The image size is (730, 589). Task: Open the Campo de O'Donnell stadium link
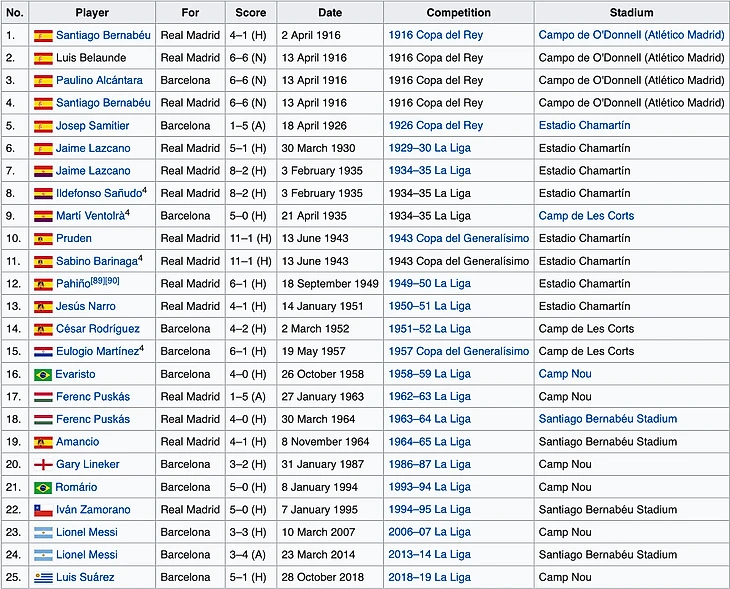click(631, 35)
